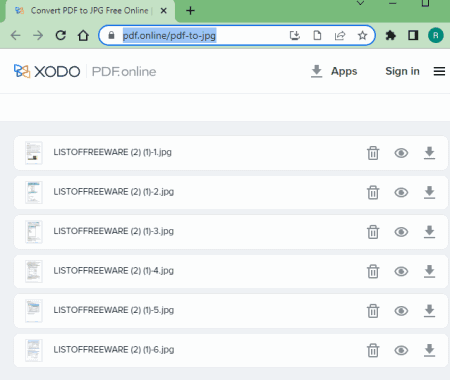450x380 pixels.
Task: Select file name LISTOFFREEWARE (2) (1)-2.jpg
Action: click(114, 192)
